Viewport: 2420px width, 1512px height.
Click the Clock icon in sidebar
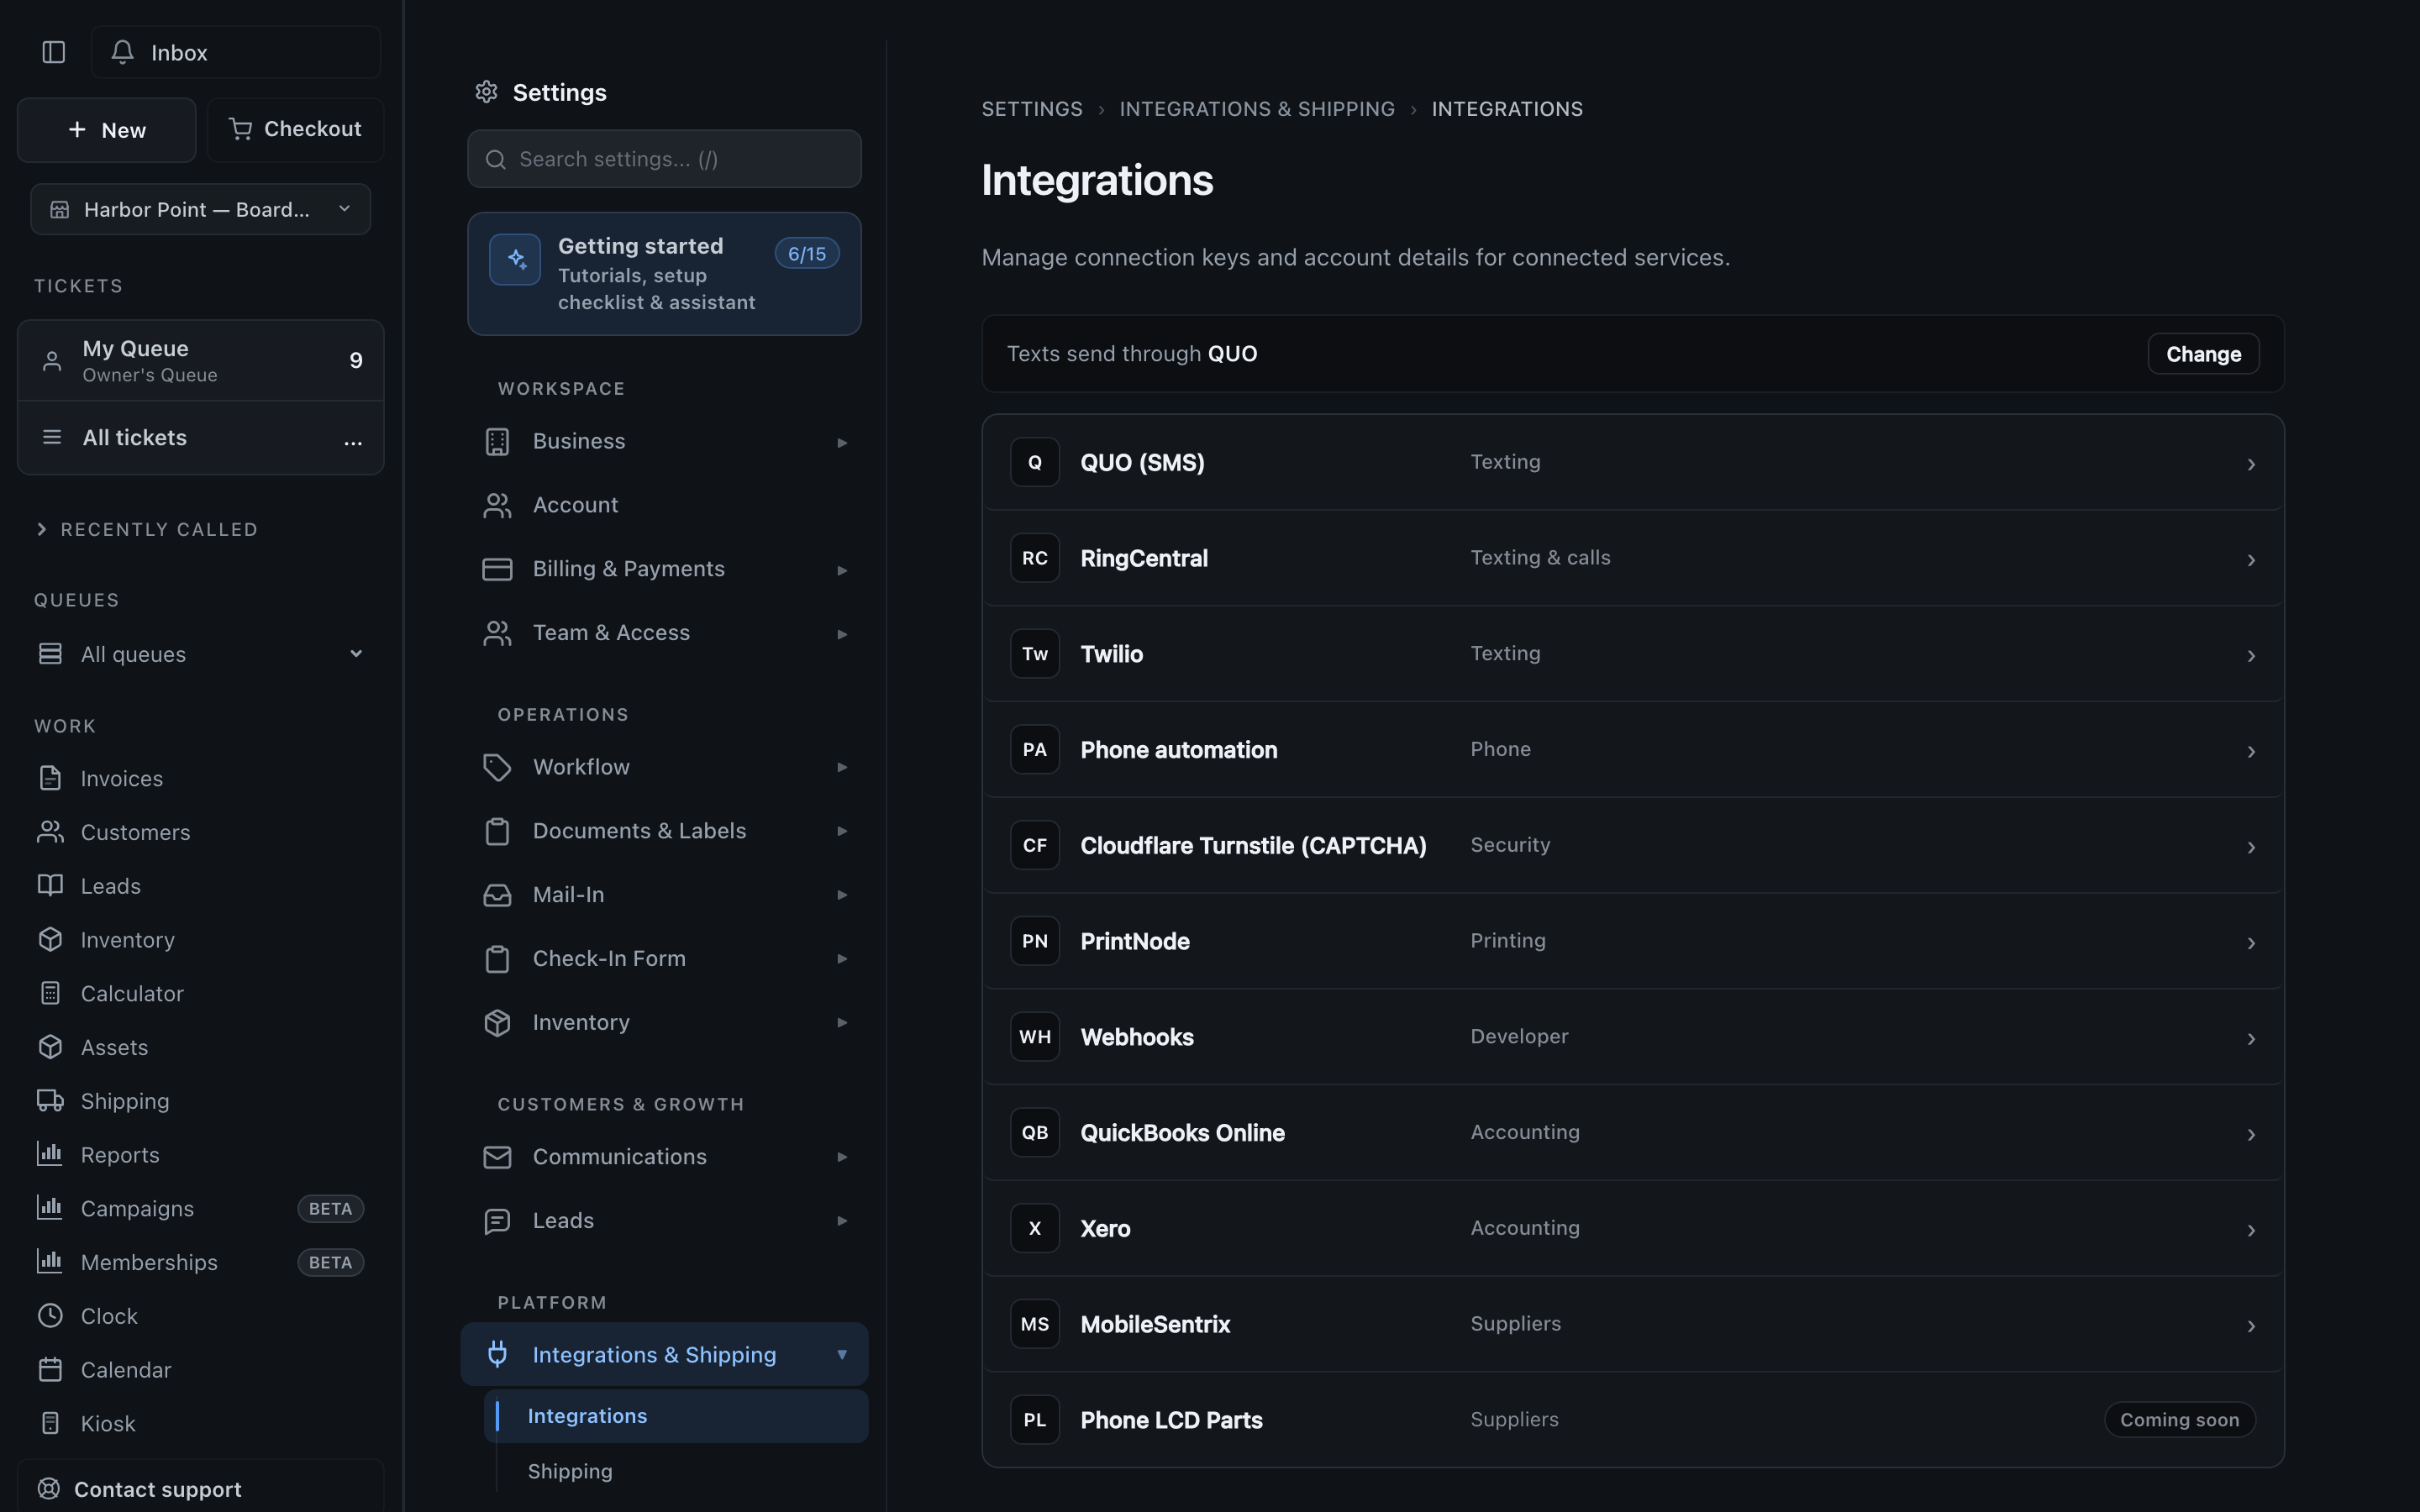point(50,1316)
